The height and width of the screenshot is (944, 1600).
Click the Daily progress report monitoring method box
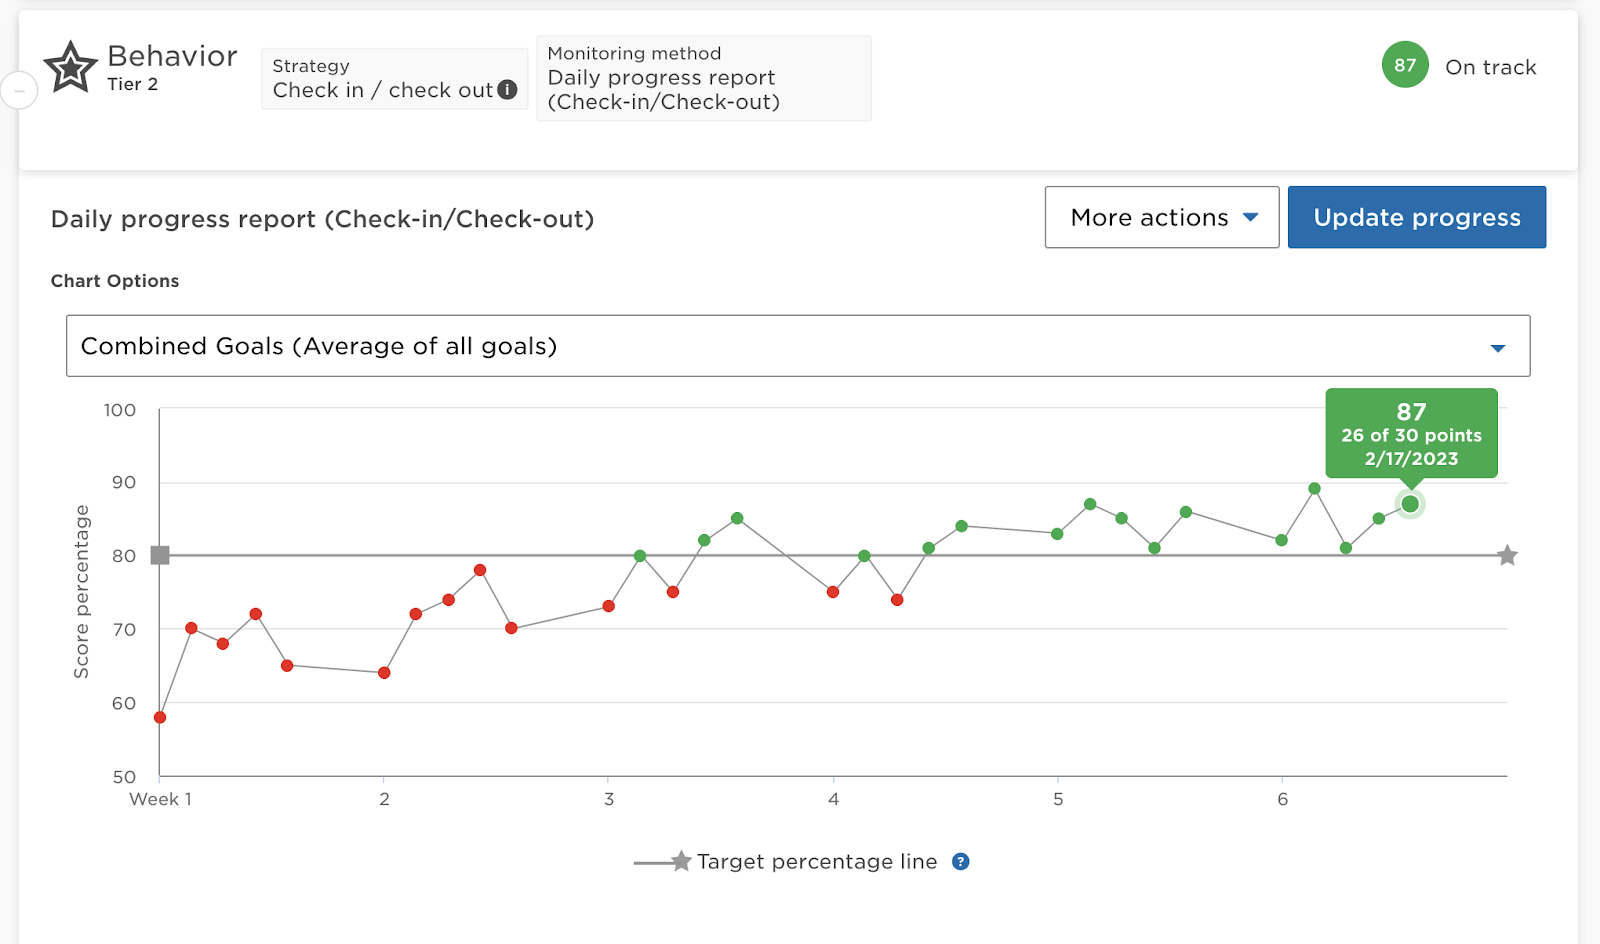coord(703,78)
